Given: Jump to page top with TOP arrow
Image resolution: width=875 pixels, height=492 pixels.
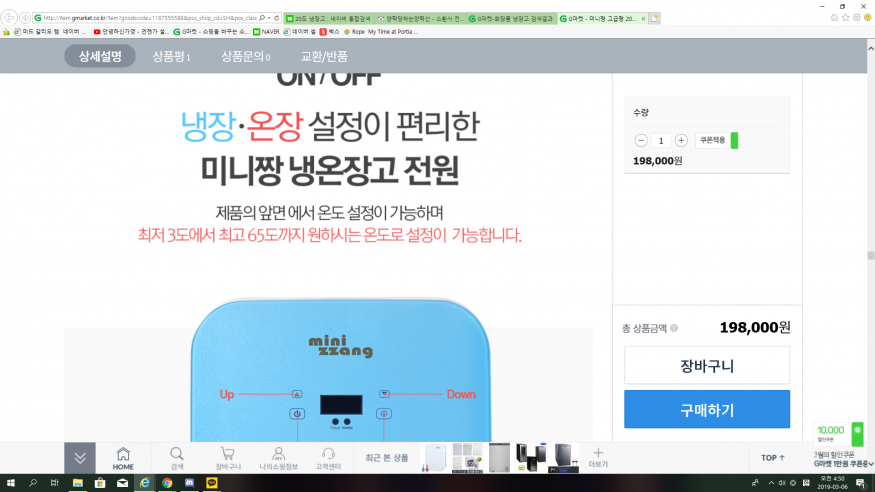Looking at the screenshot, I should pyautogui.click(x=773, y=457).
